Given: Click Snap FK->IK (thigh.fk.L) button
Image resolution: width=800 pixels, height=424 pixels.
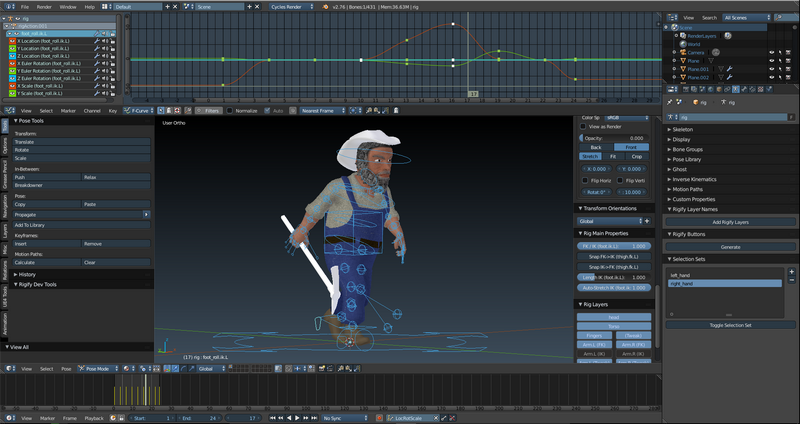Looking at the screenshot, I should click(x=614, y=256).
